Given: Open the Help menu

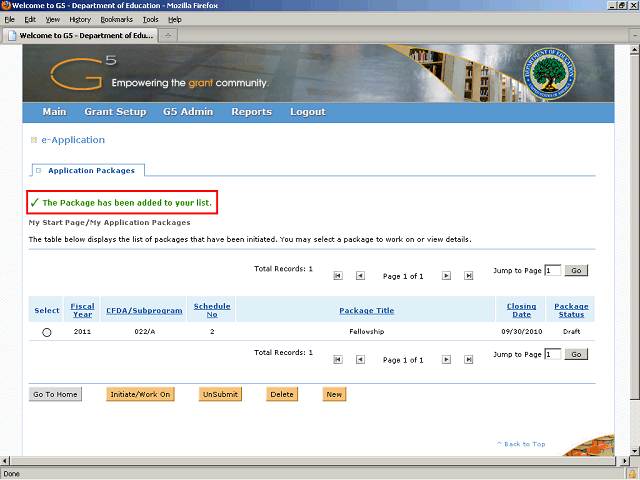Looking at the screenshot, I should (x=175, y=20).
